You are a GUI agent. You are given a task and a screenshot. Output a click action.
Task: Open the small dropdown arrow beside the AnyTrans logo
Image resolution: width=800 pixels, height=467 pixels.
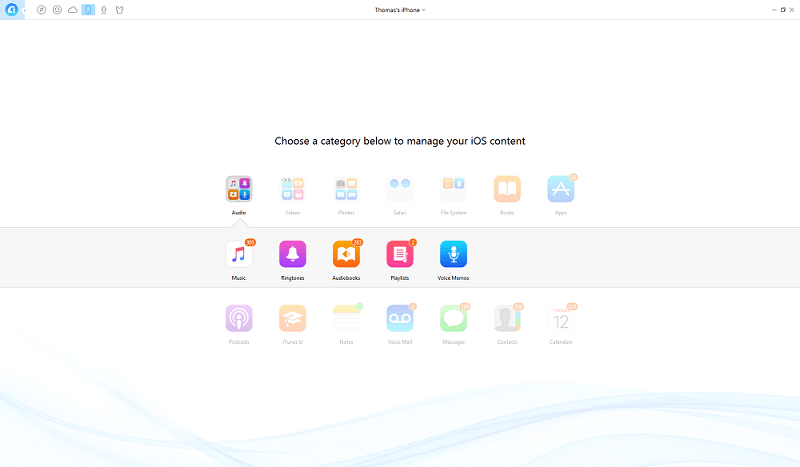(24, 11)
